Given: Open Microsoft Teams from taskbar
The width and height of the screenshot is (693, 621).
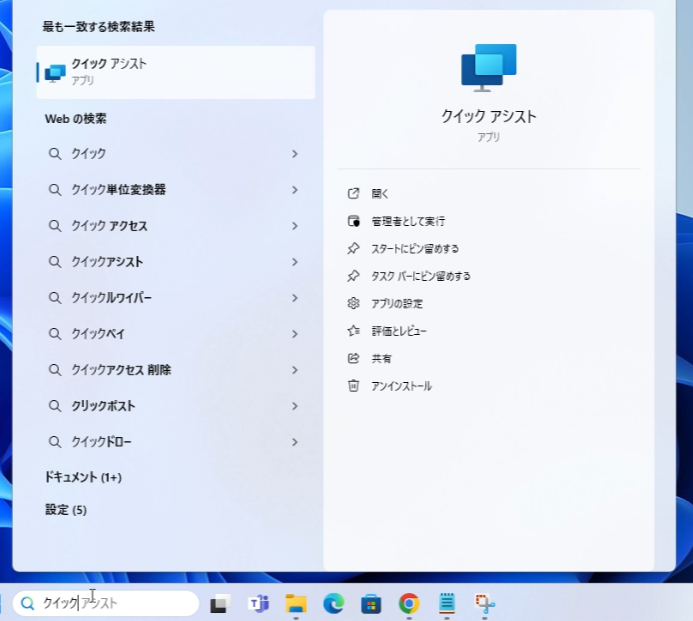Looking at the screenshot, I should pyautogui.click(x=258, y=603).
